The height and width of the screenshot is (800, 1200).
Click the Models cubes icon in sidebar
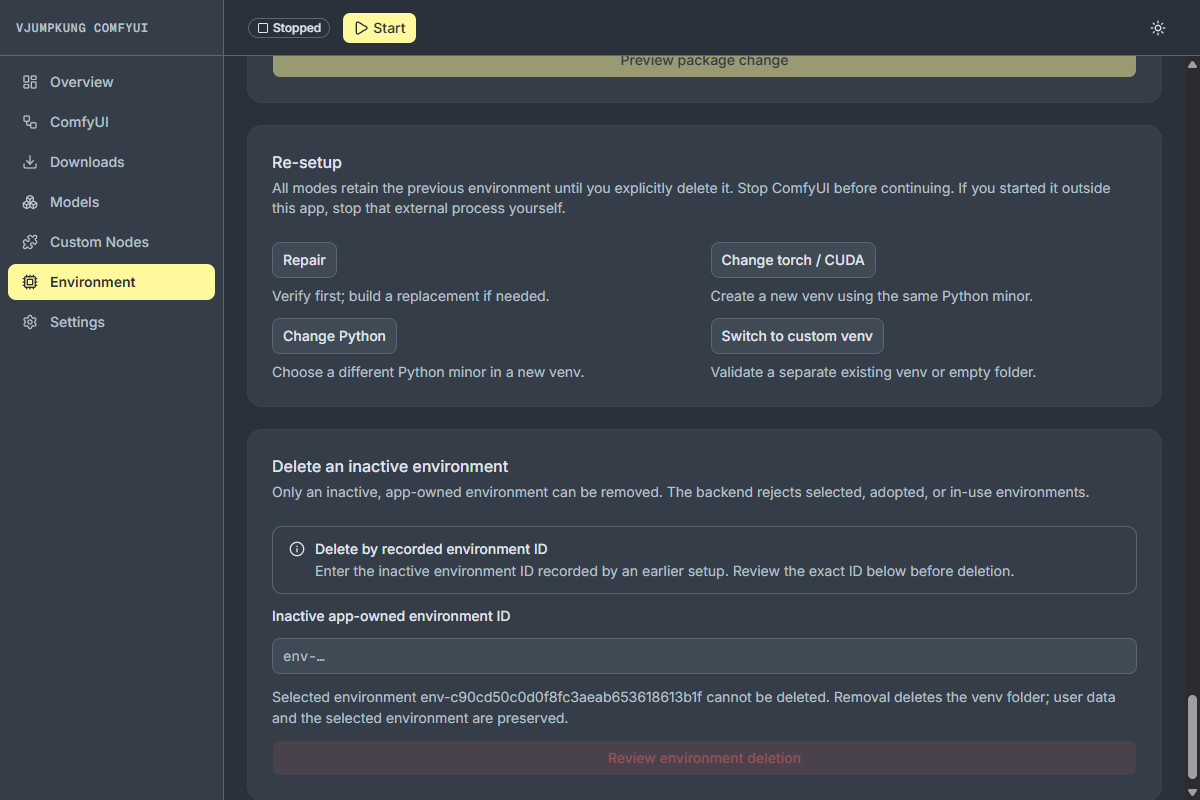coord(30,202)
